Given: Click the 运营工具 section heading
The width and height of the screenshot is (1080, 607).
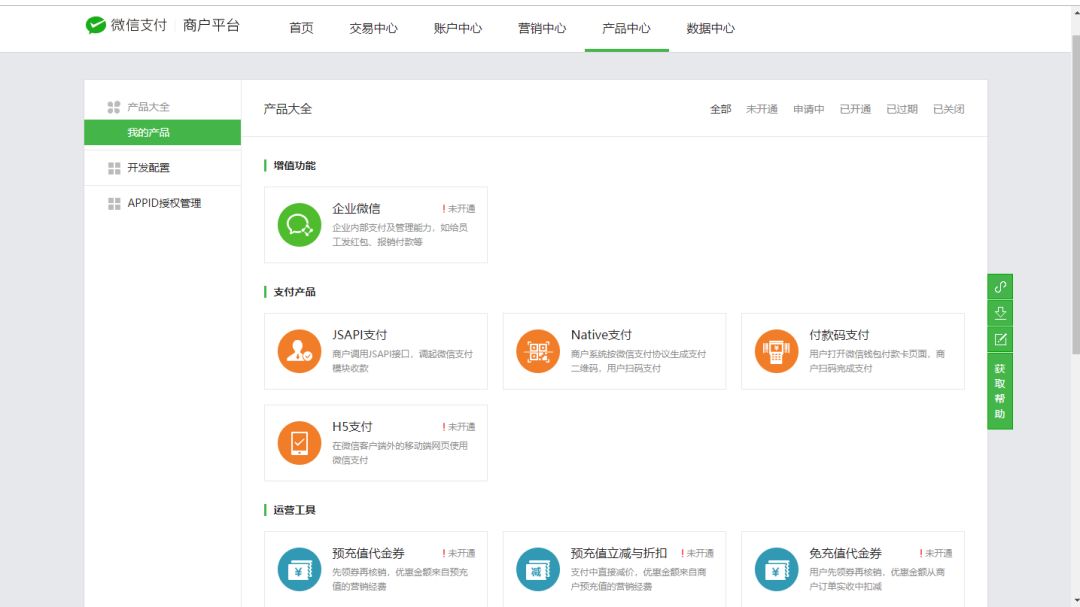Looking at the screenshot, I should [294, 510].
